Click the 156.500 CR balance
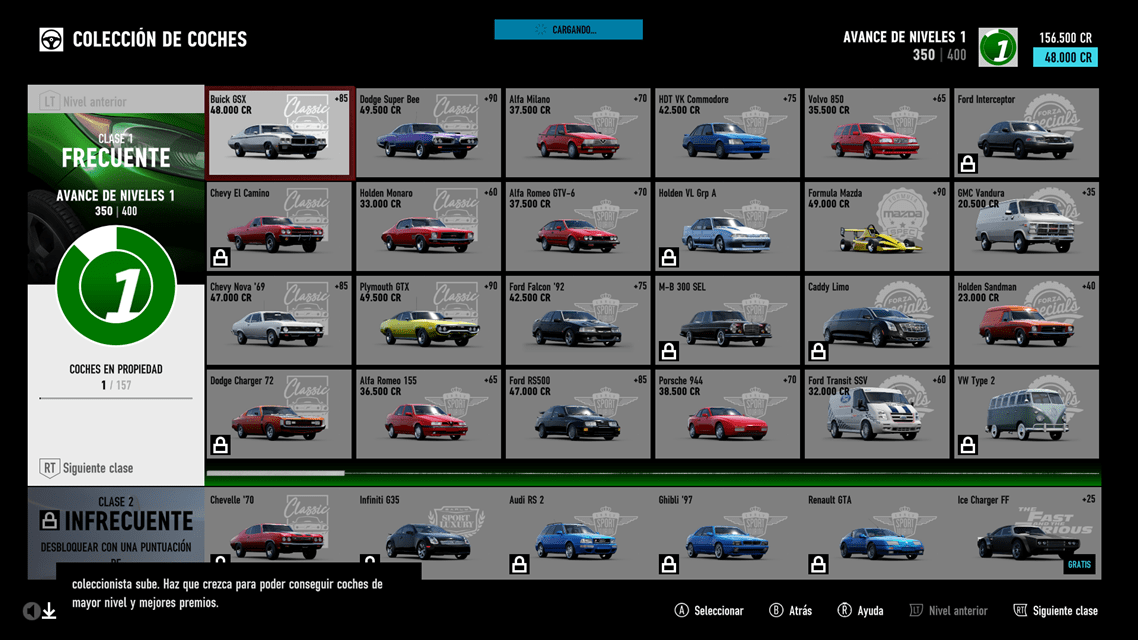 (x=1065, y=38)
